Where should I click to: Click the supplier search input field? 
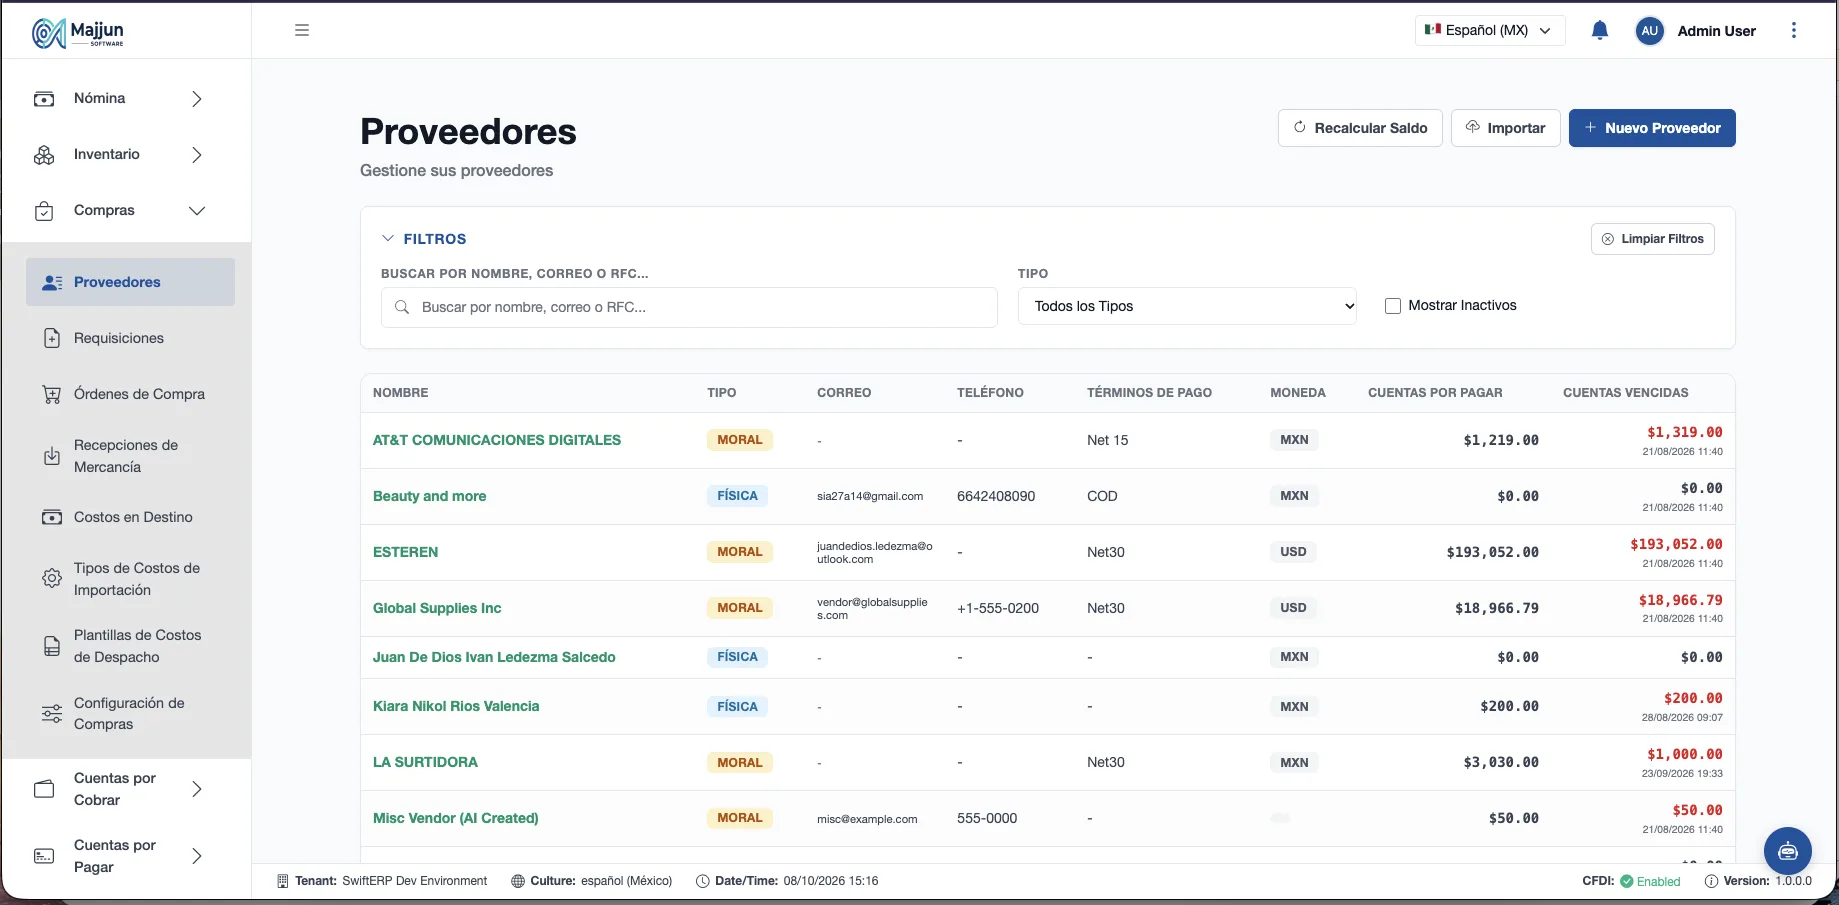click(689, 307)
